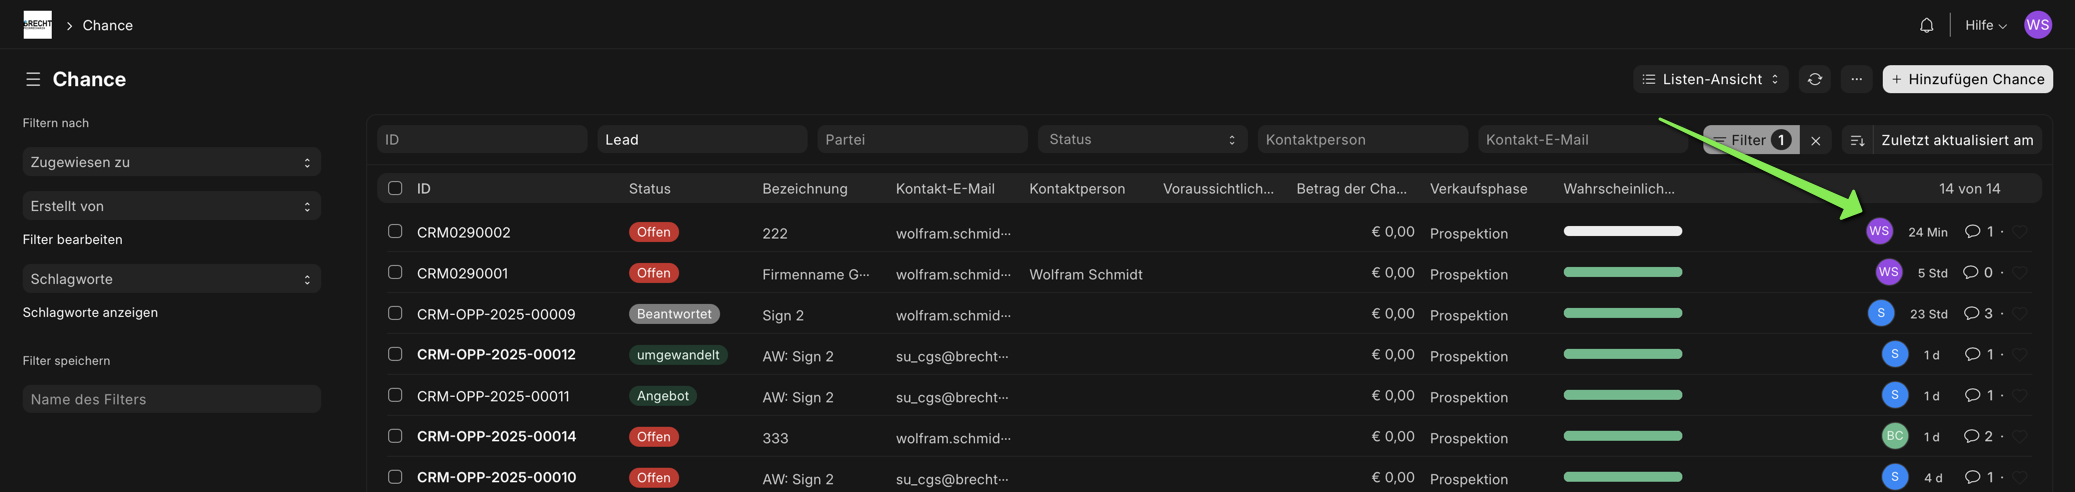2075x492 pixels.
Task: Like the CRM0290001 row heart icon
Action: click(2020, 273)
